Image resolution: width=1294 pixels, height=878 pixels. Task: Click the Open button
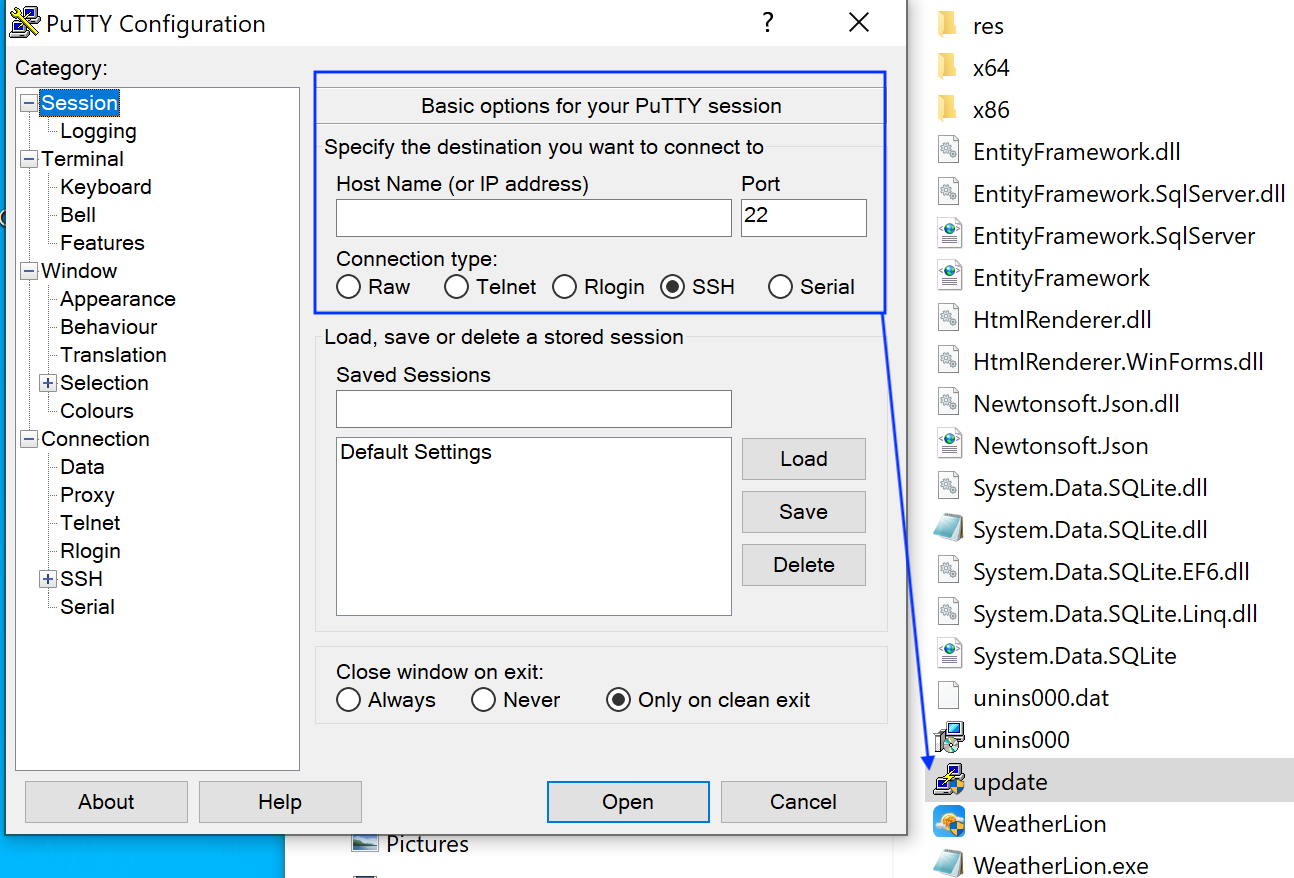click(627, 802)
